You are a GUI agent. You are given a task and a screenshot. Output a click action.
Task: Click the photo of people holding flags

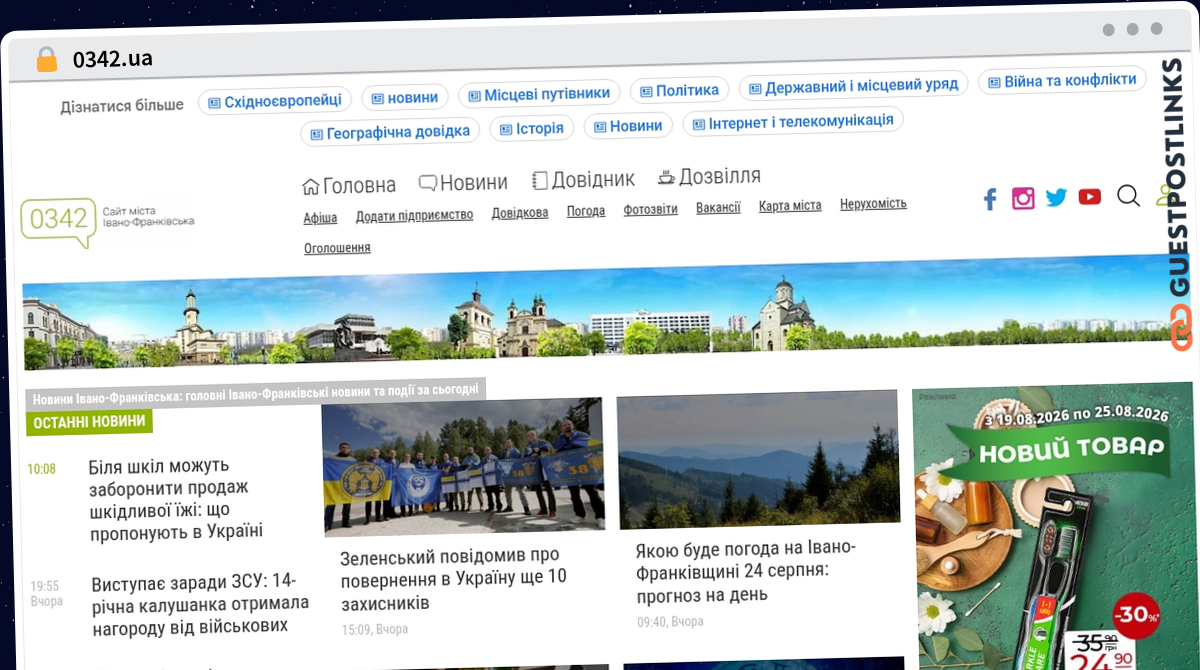tap(463, 466)
